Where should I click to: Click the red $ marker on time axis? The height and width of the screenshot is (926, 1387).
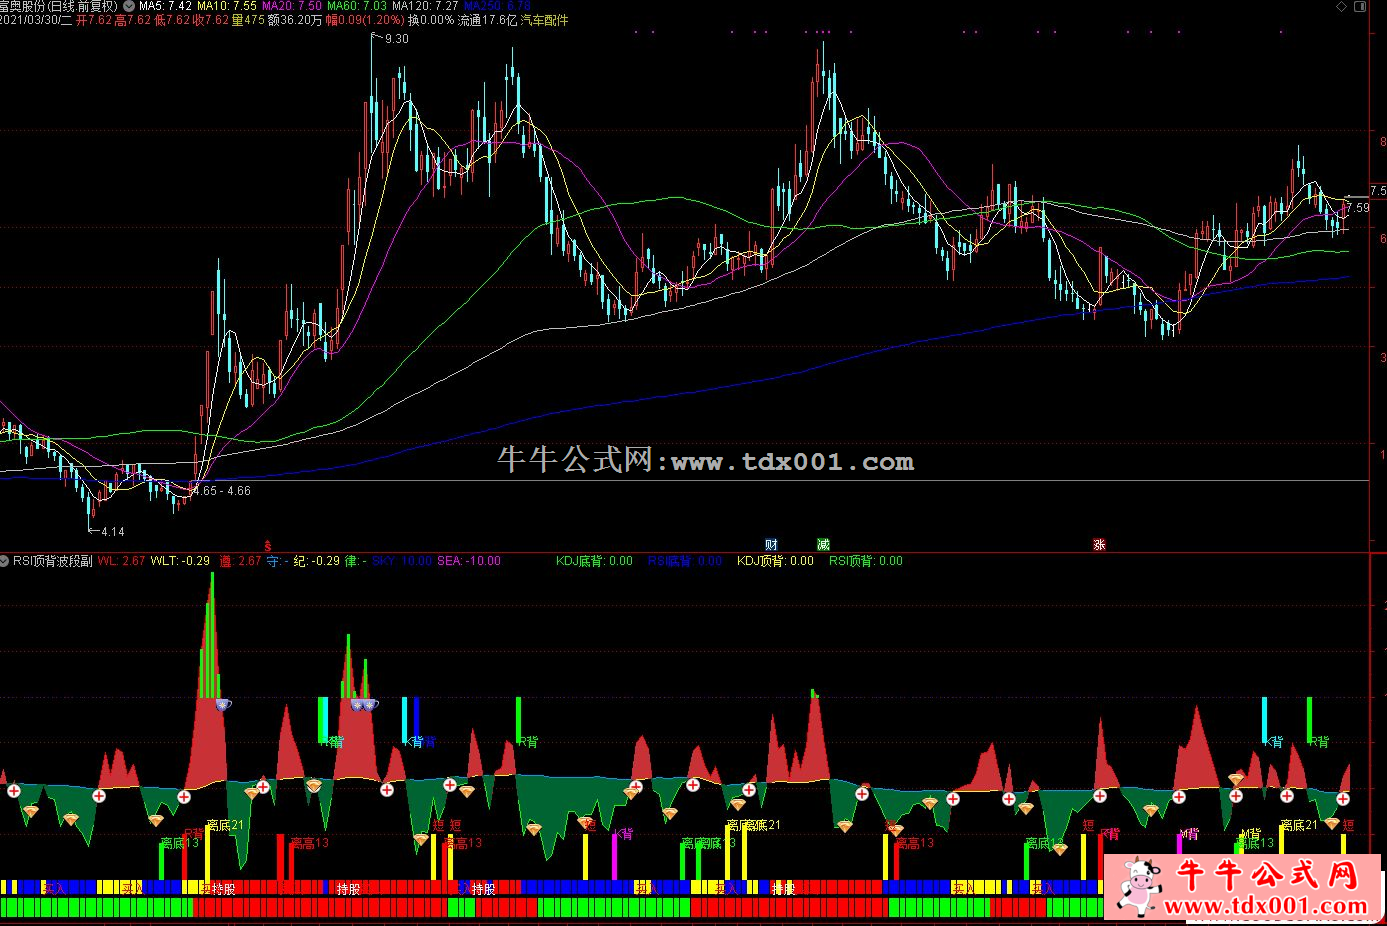tap(267, 545)
